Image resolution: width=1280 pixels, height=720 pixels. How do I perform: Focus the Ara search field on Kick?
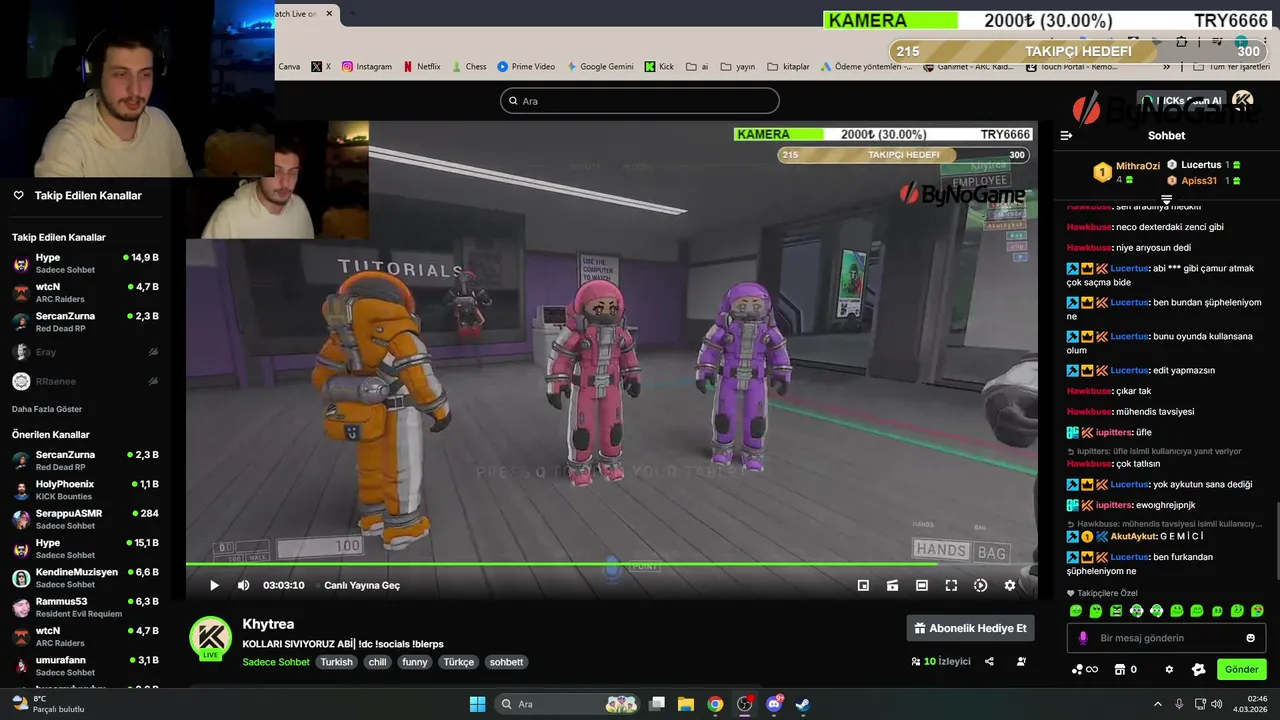pyautogui.click(x=640, y=101)
